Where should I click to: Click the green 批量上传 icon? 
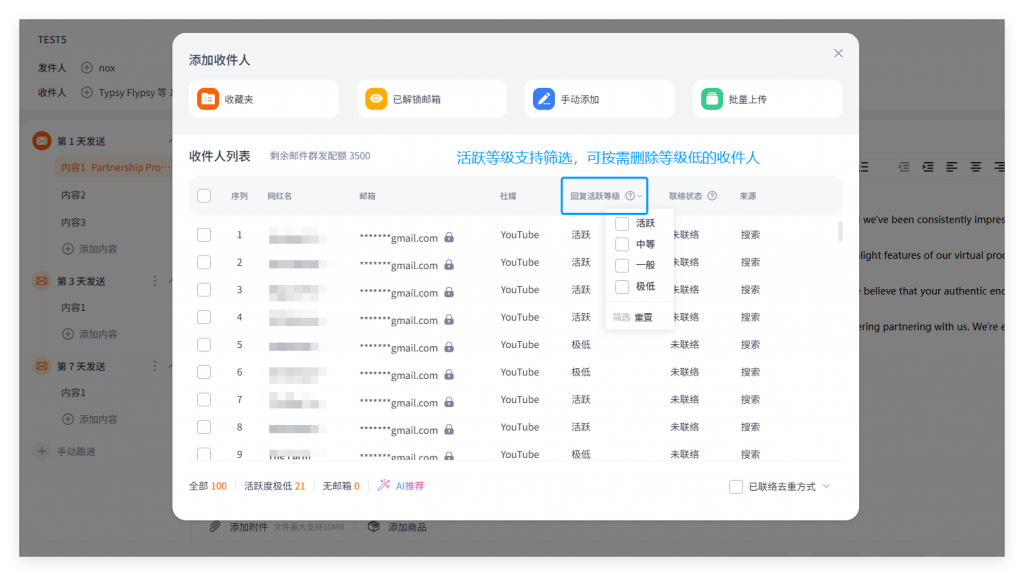pyautogui.click(x=711, y=99)
